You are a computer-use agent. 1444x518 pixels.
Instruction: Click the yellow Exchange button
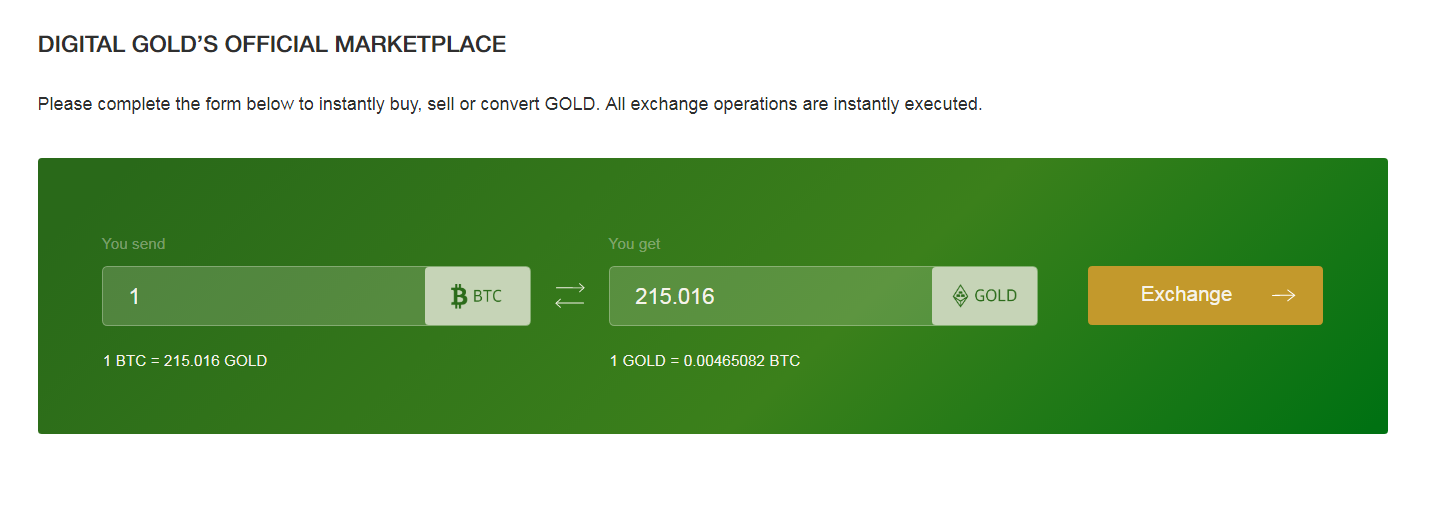1205,295
